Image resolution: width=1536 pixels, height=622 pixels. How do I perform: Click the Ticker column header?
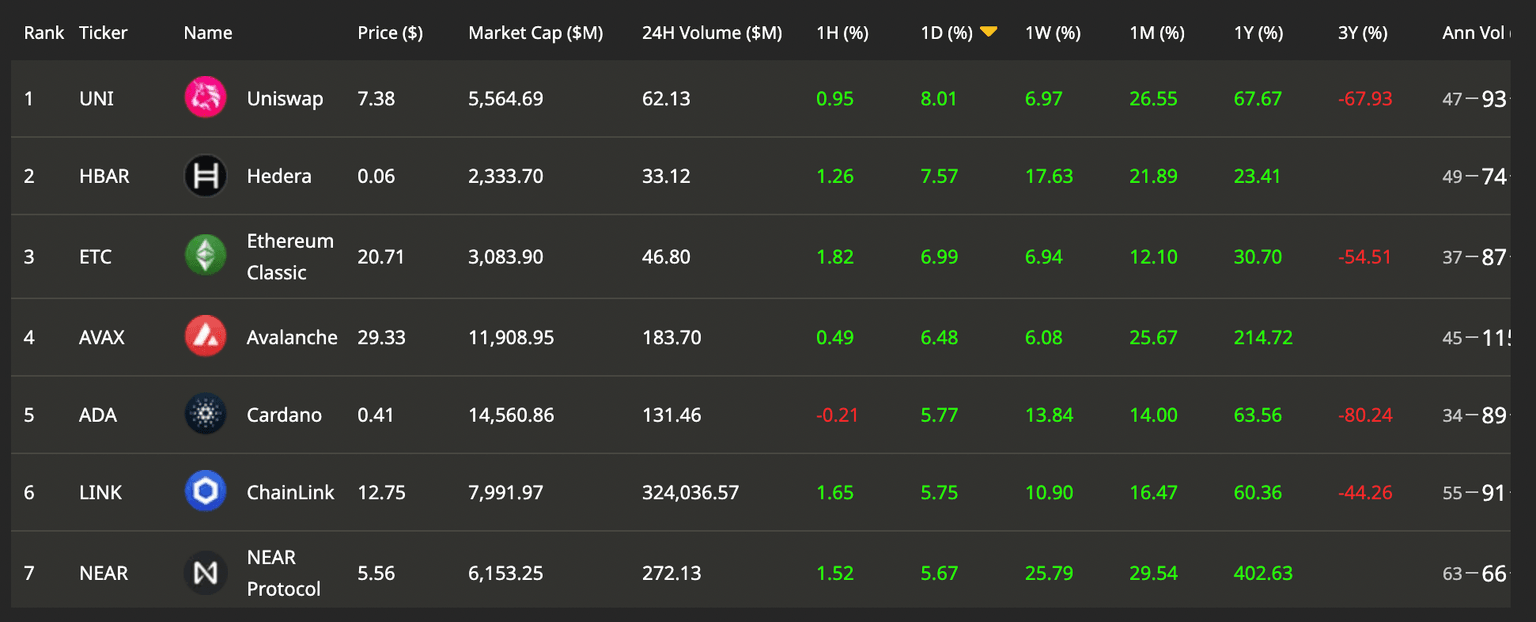click(x=103, y=33)
